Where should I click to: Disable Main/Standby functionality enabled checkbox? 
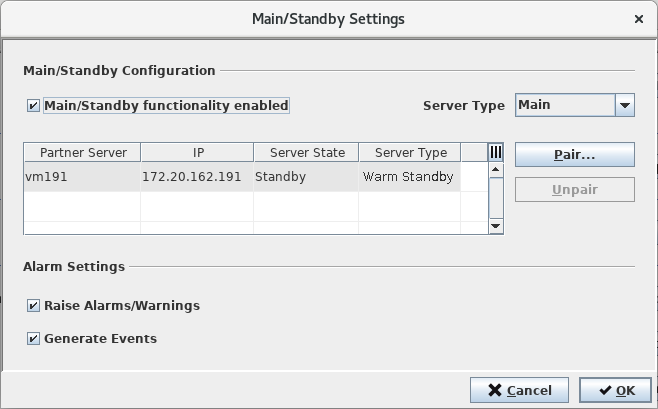[x=34, y=105]
